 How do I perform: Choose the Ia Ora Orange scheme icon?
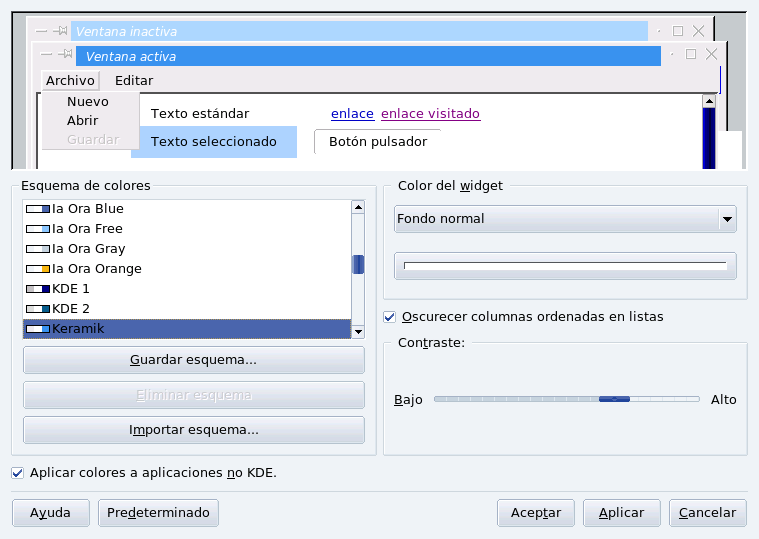click(38, 269)
